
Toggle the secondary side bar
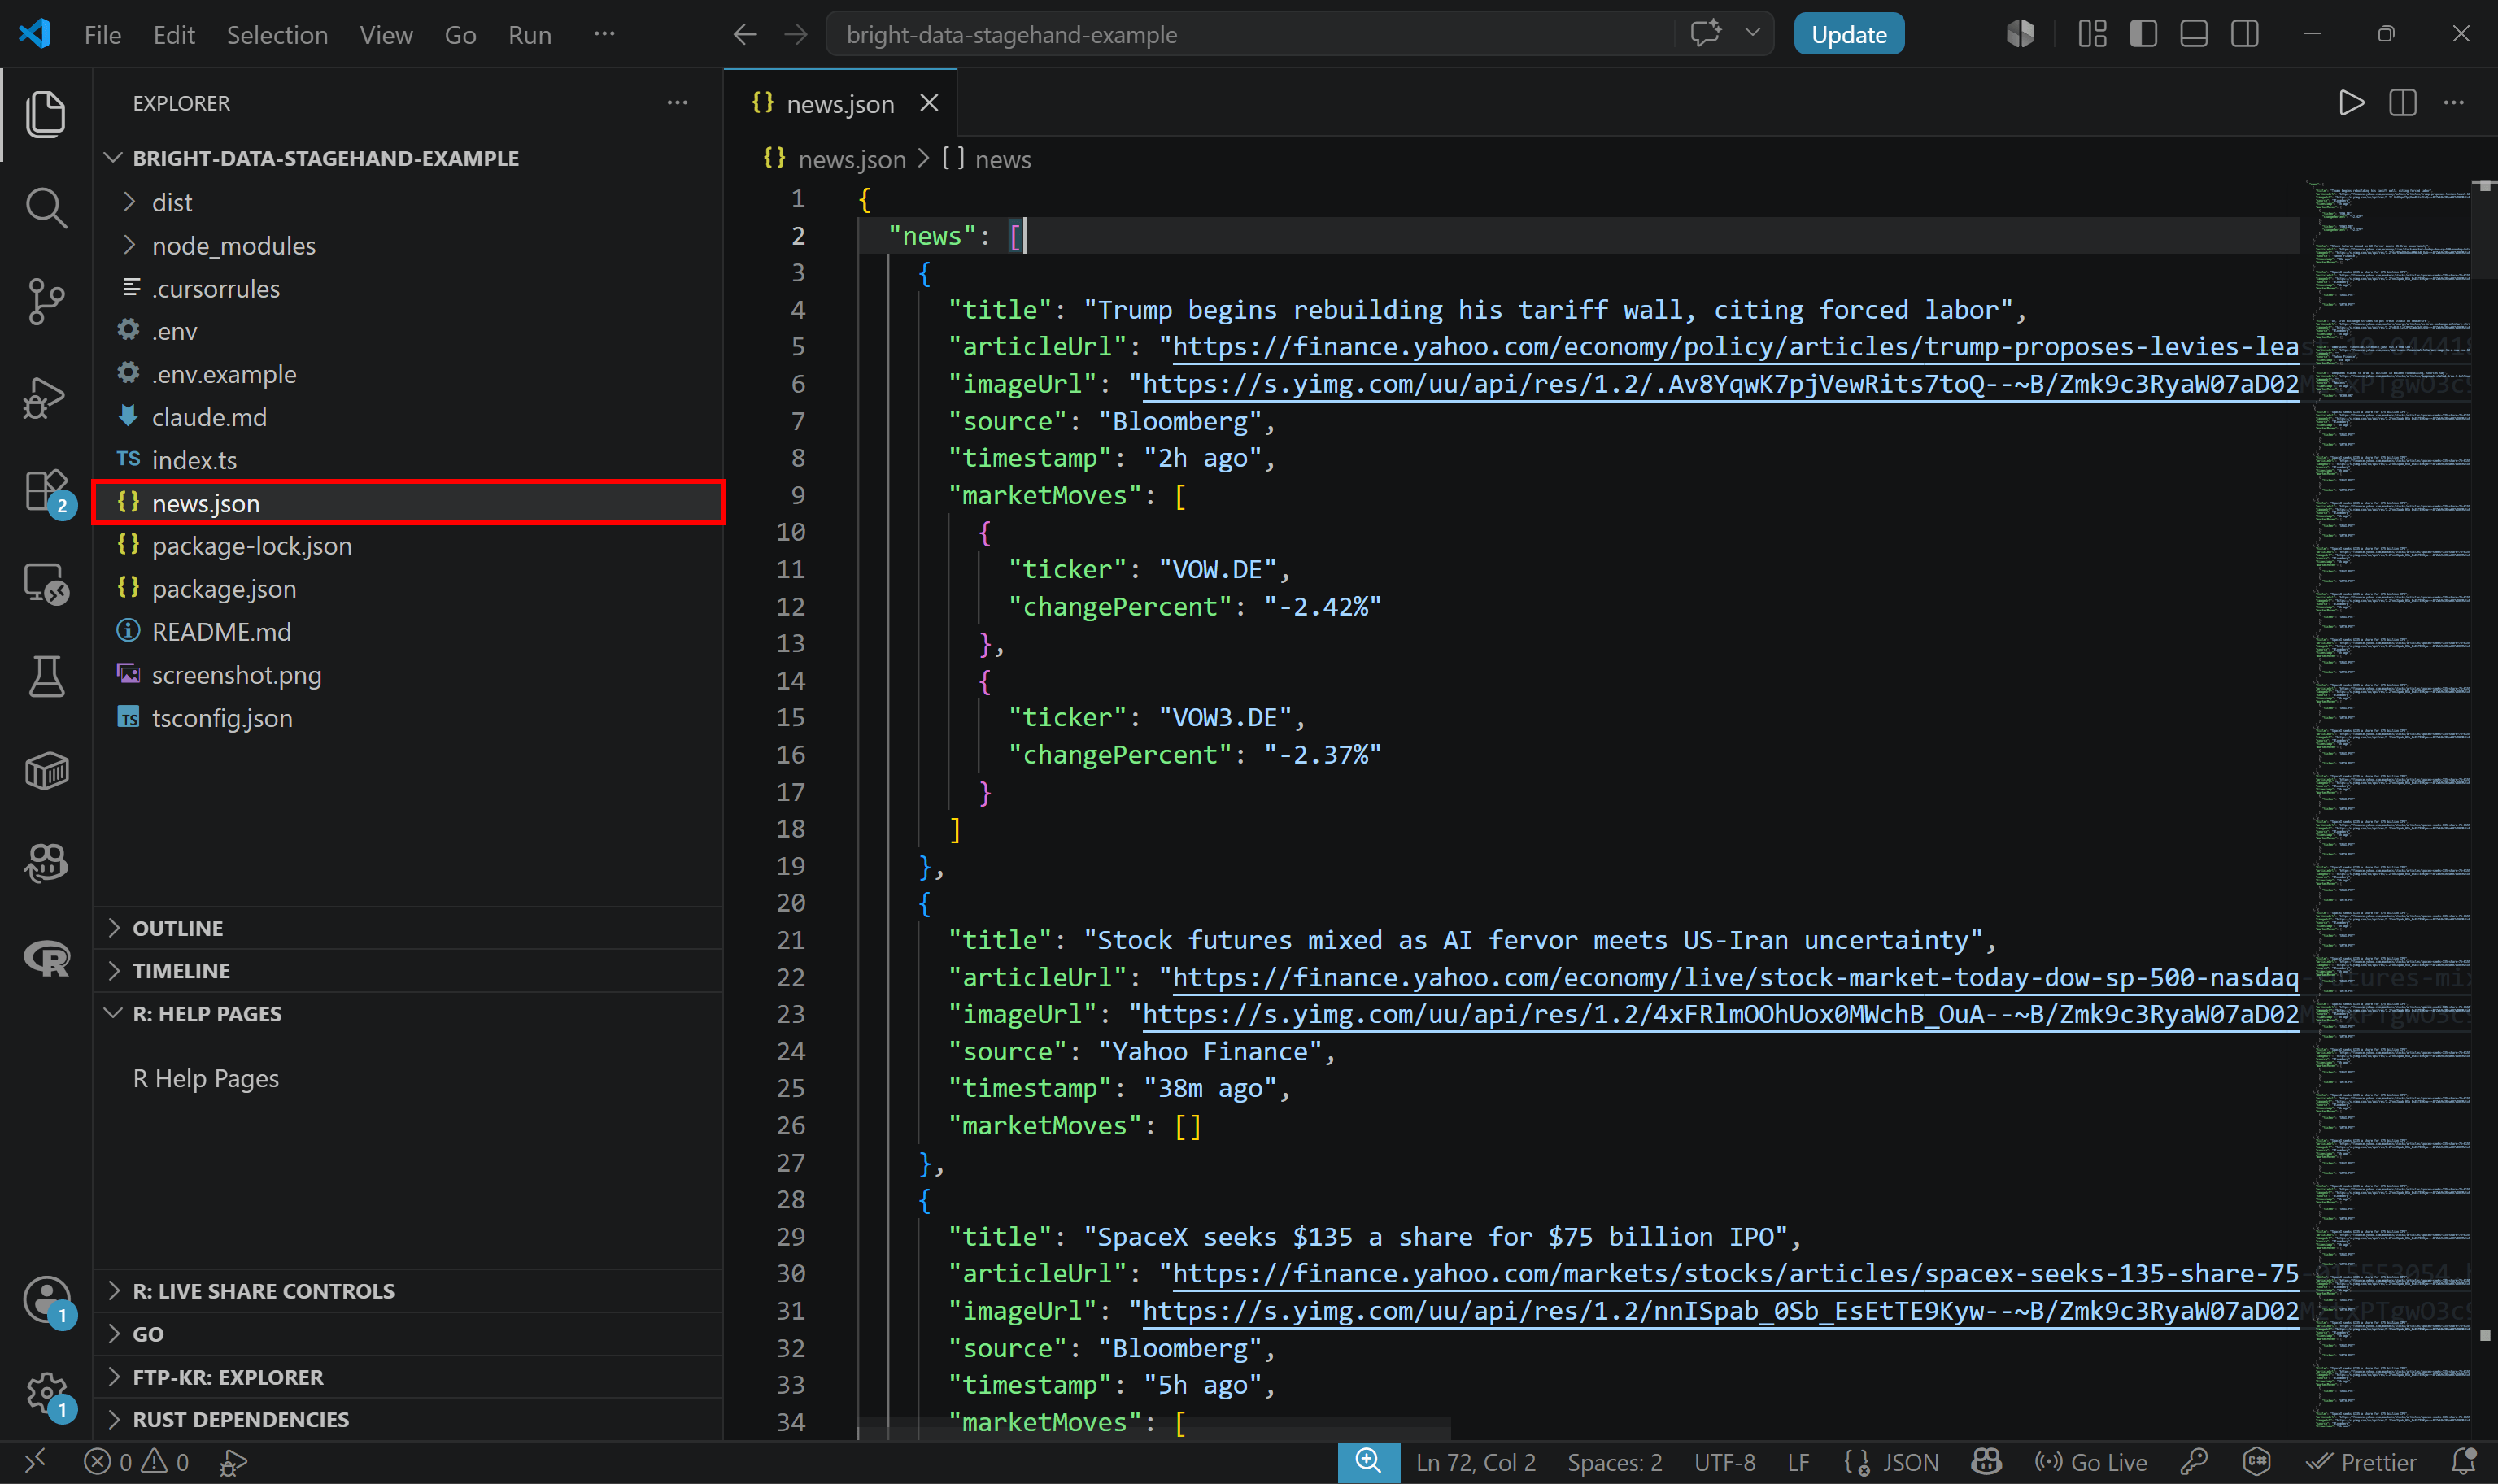coord(2245,34)
